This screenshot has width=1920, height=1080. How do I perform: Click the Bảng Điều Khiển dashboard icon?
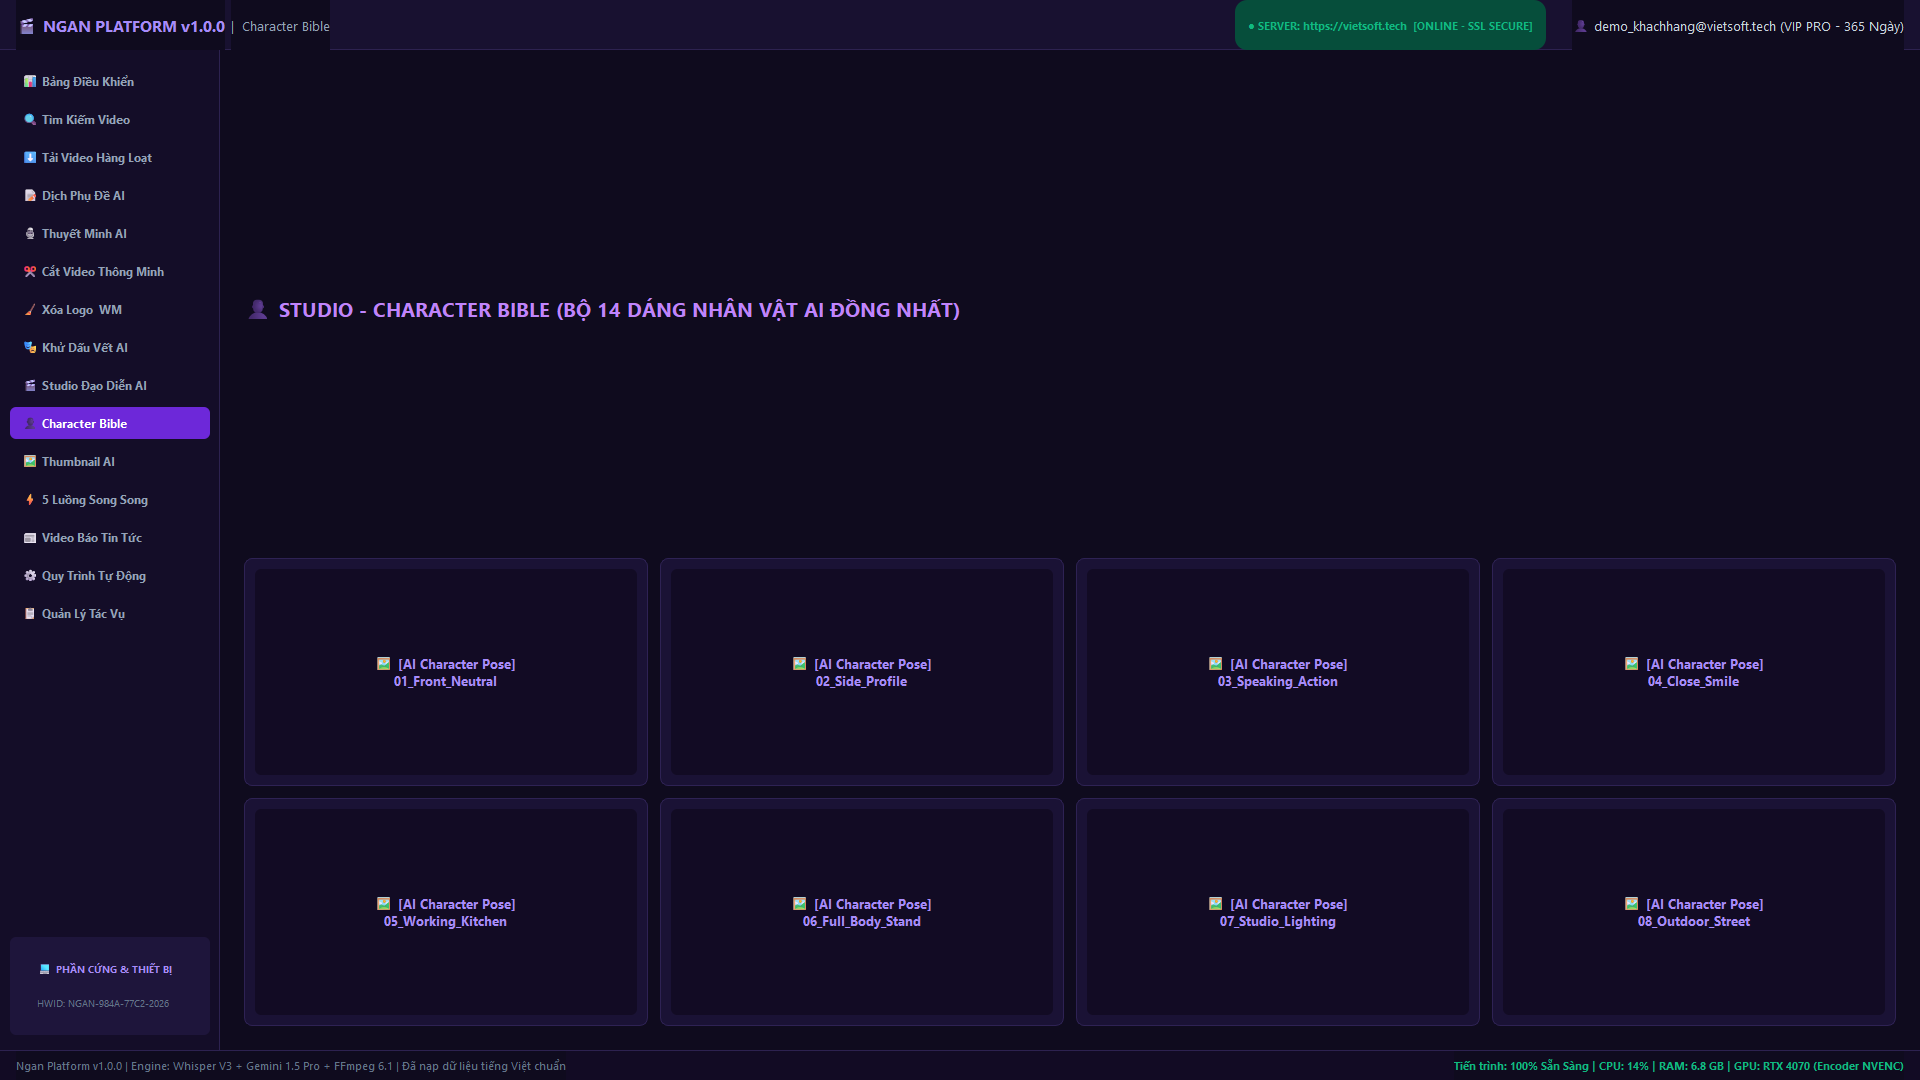[30, 82]
